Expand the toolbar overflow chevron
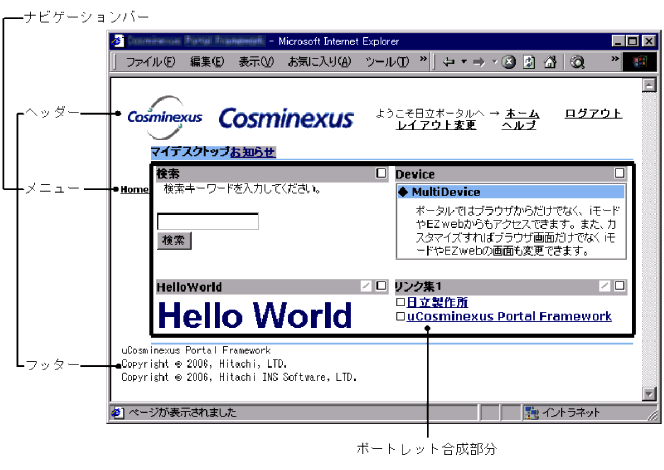The image size is (664, 470). click(x=615, y=59)
